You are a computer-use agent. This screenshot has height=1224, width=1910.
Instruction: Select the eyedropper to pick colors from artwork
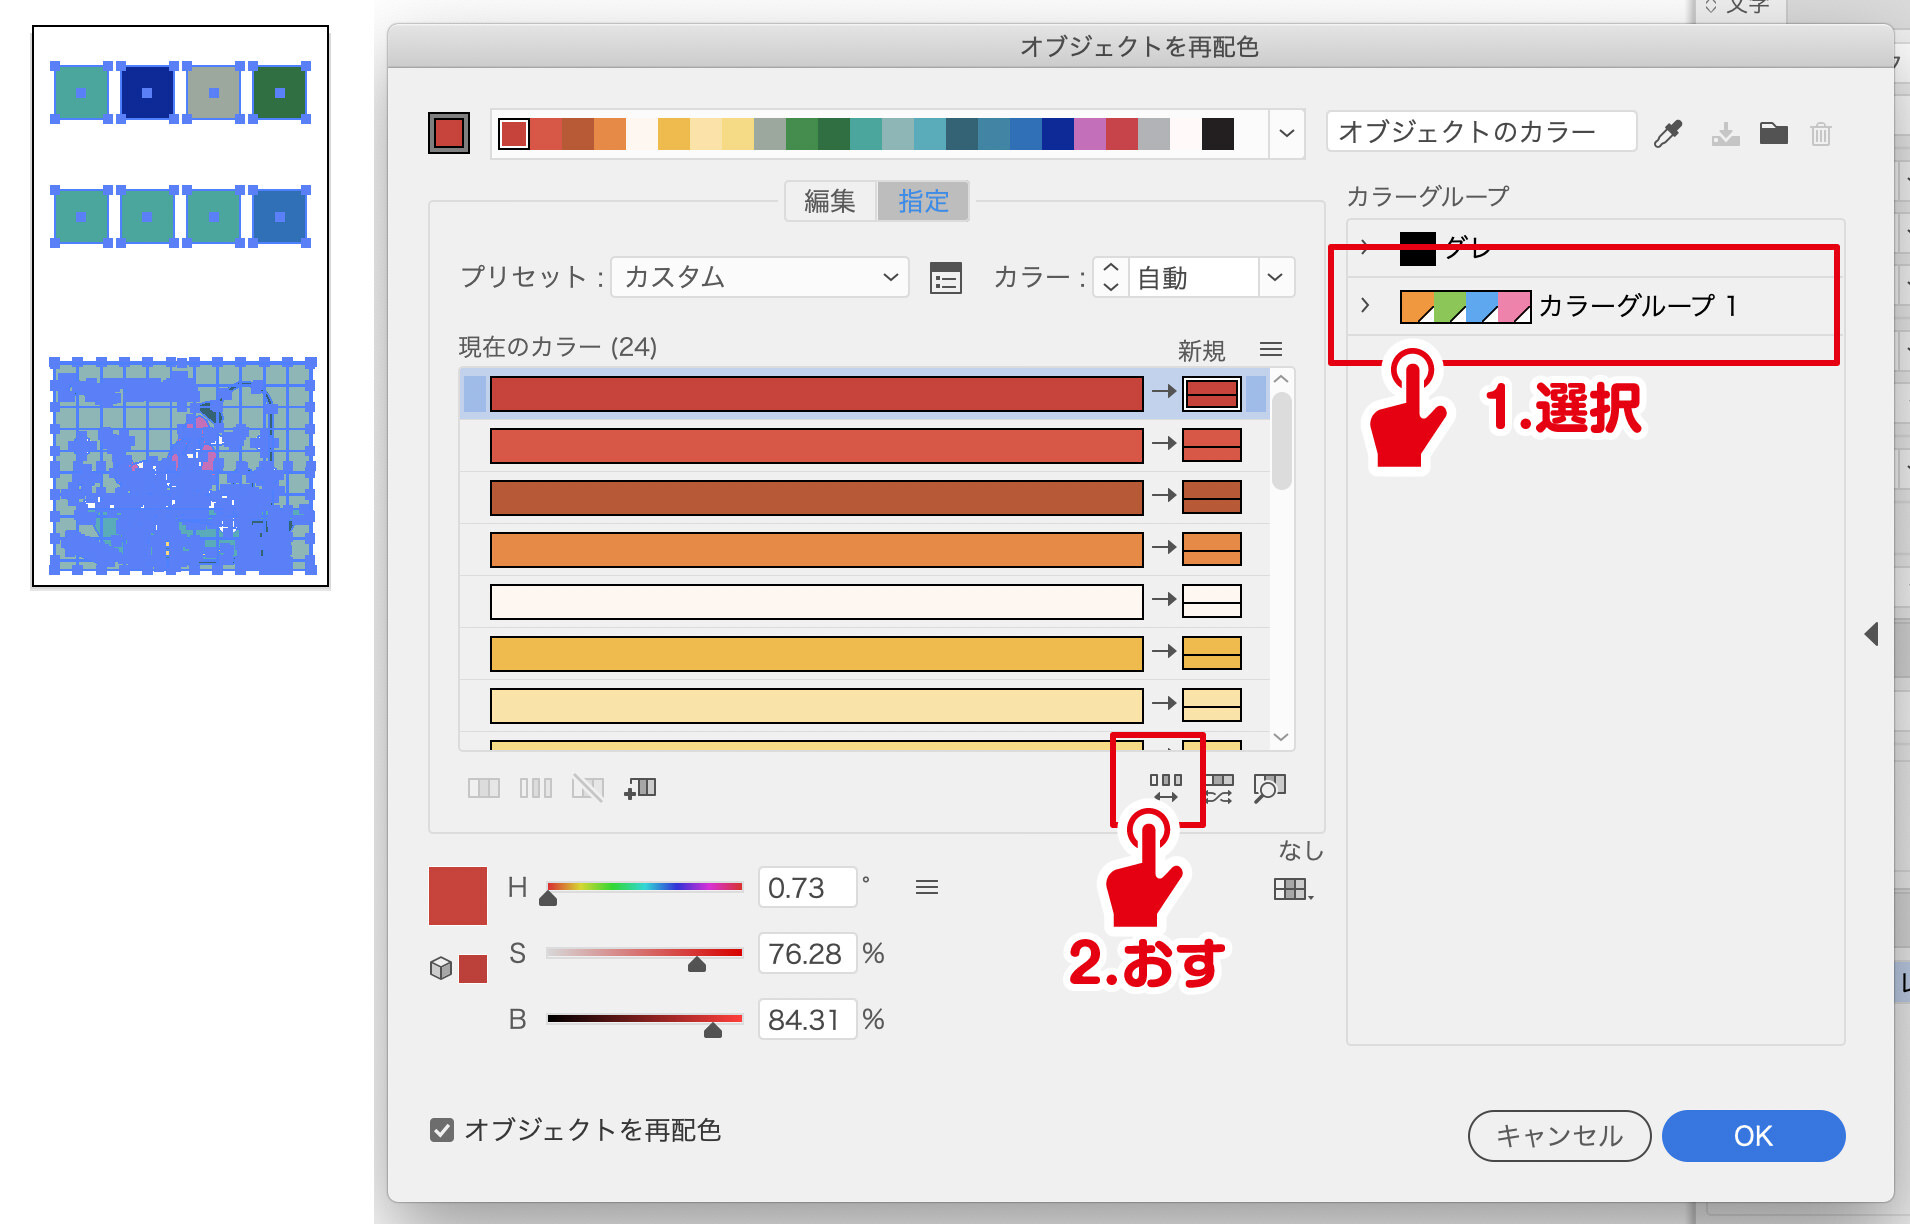tap(1667, 132)
